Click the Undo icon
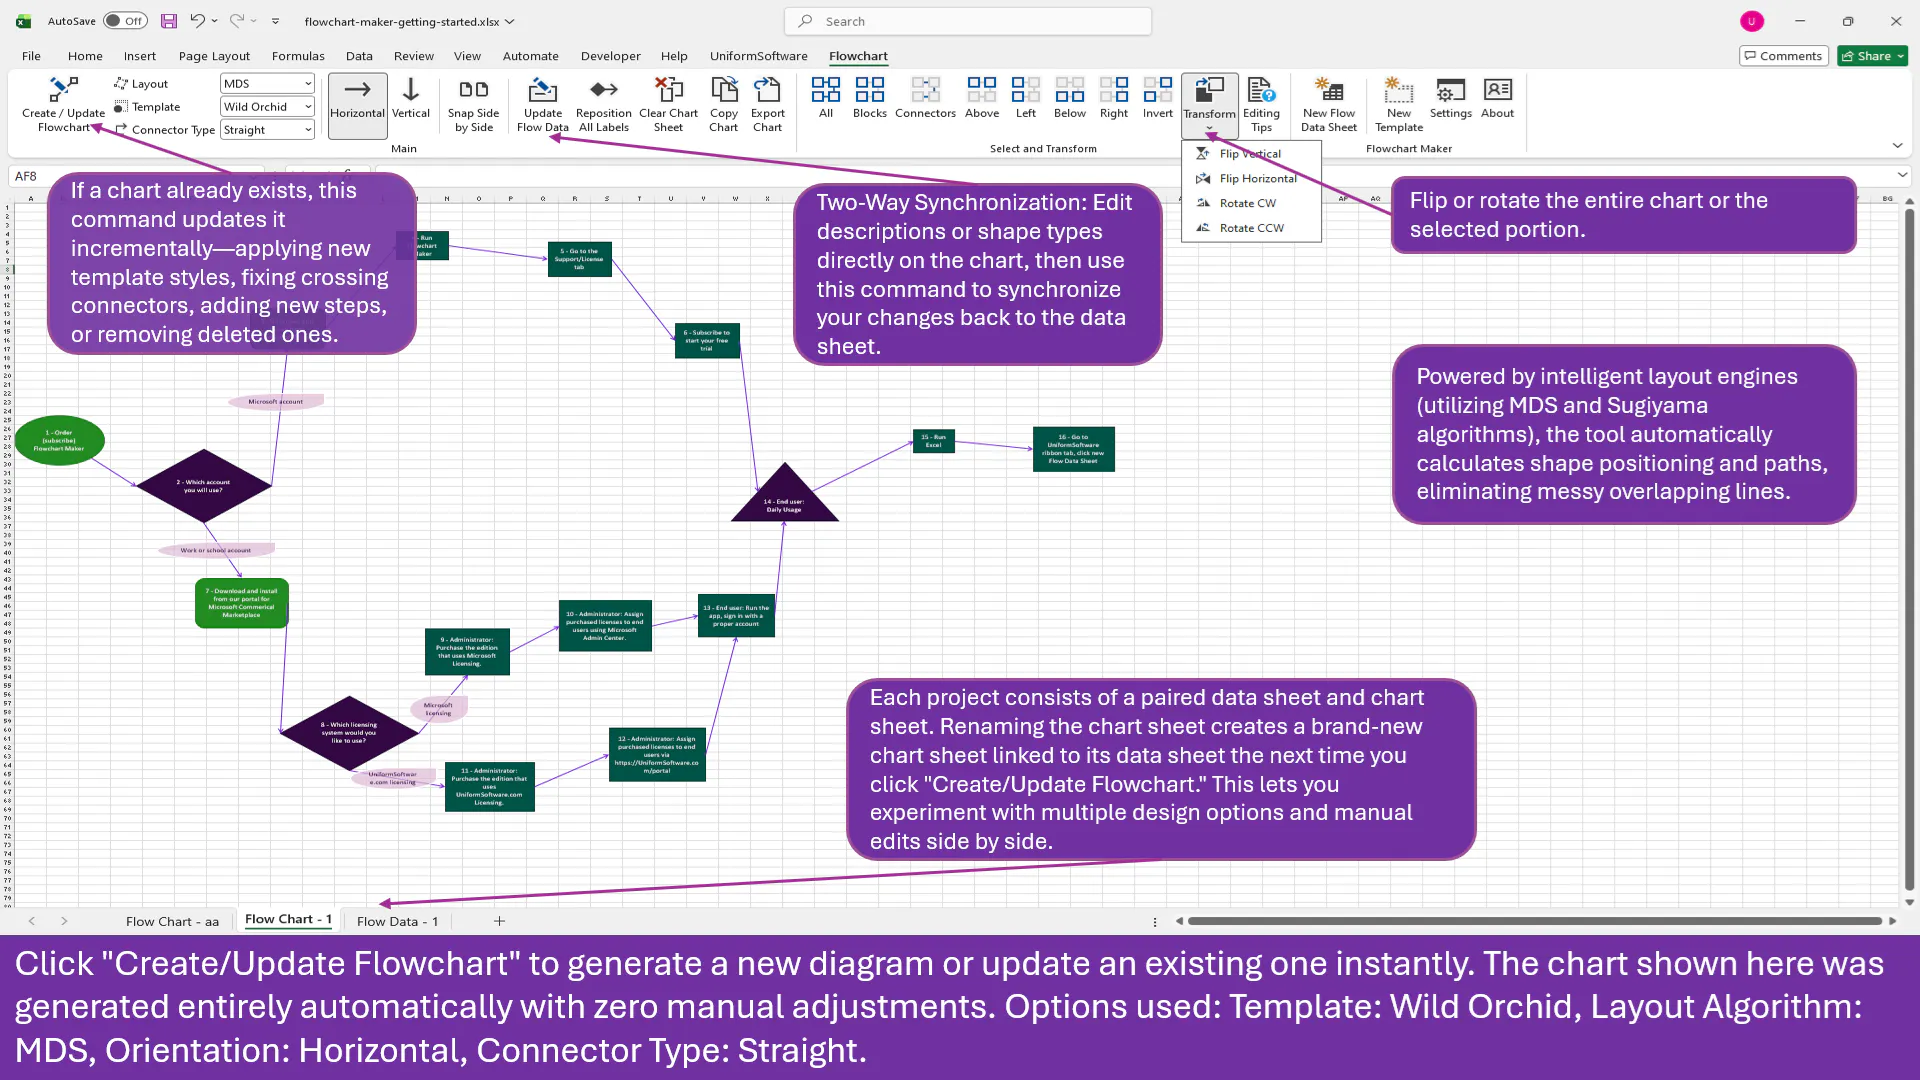The image size is (1920, 1080). pyautogui.click(x=198, y=21)
